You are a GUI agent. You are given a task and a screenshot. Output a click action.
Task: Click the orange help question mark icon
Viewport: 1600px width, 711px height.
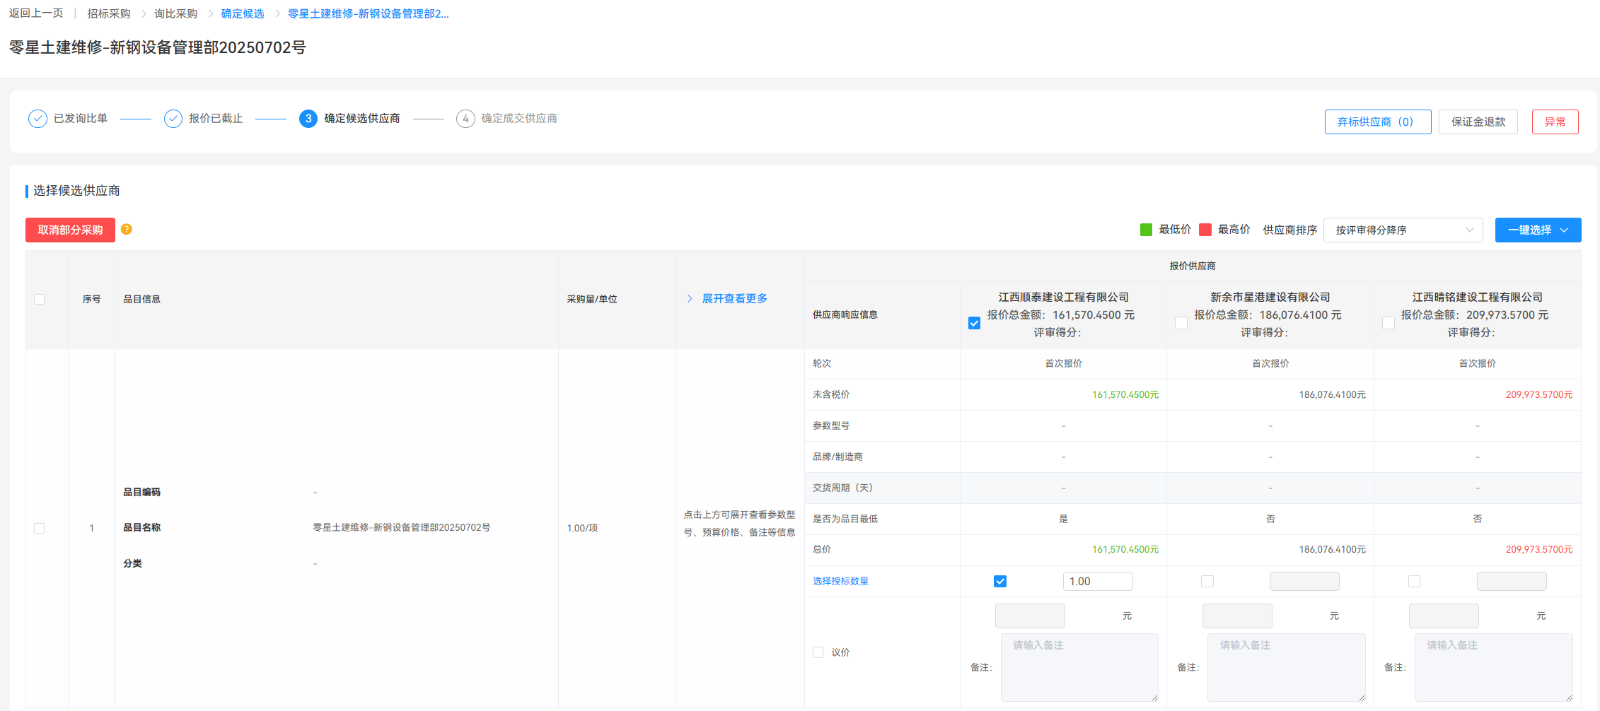(x=126, y=229)
